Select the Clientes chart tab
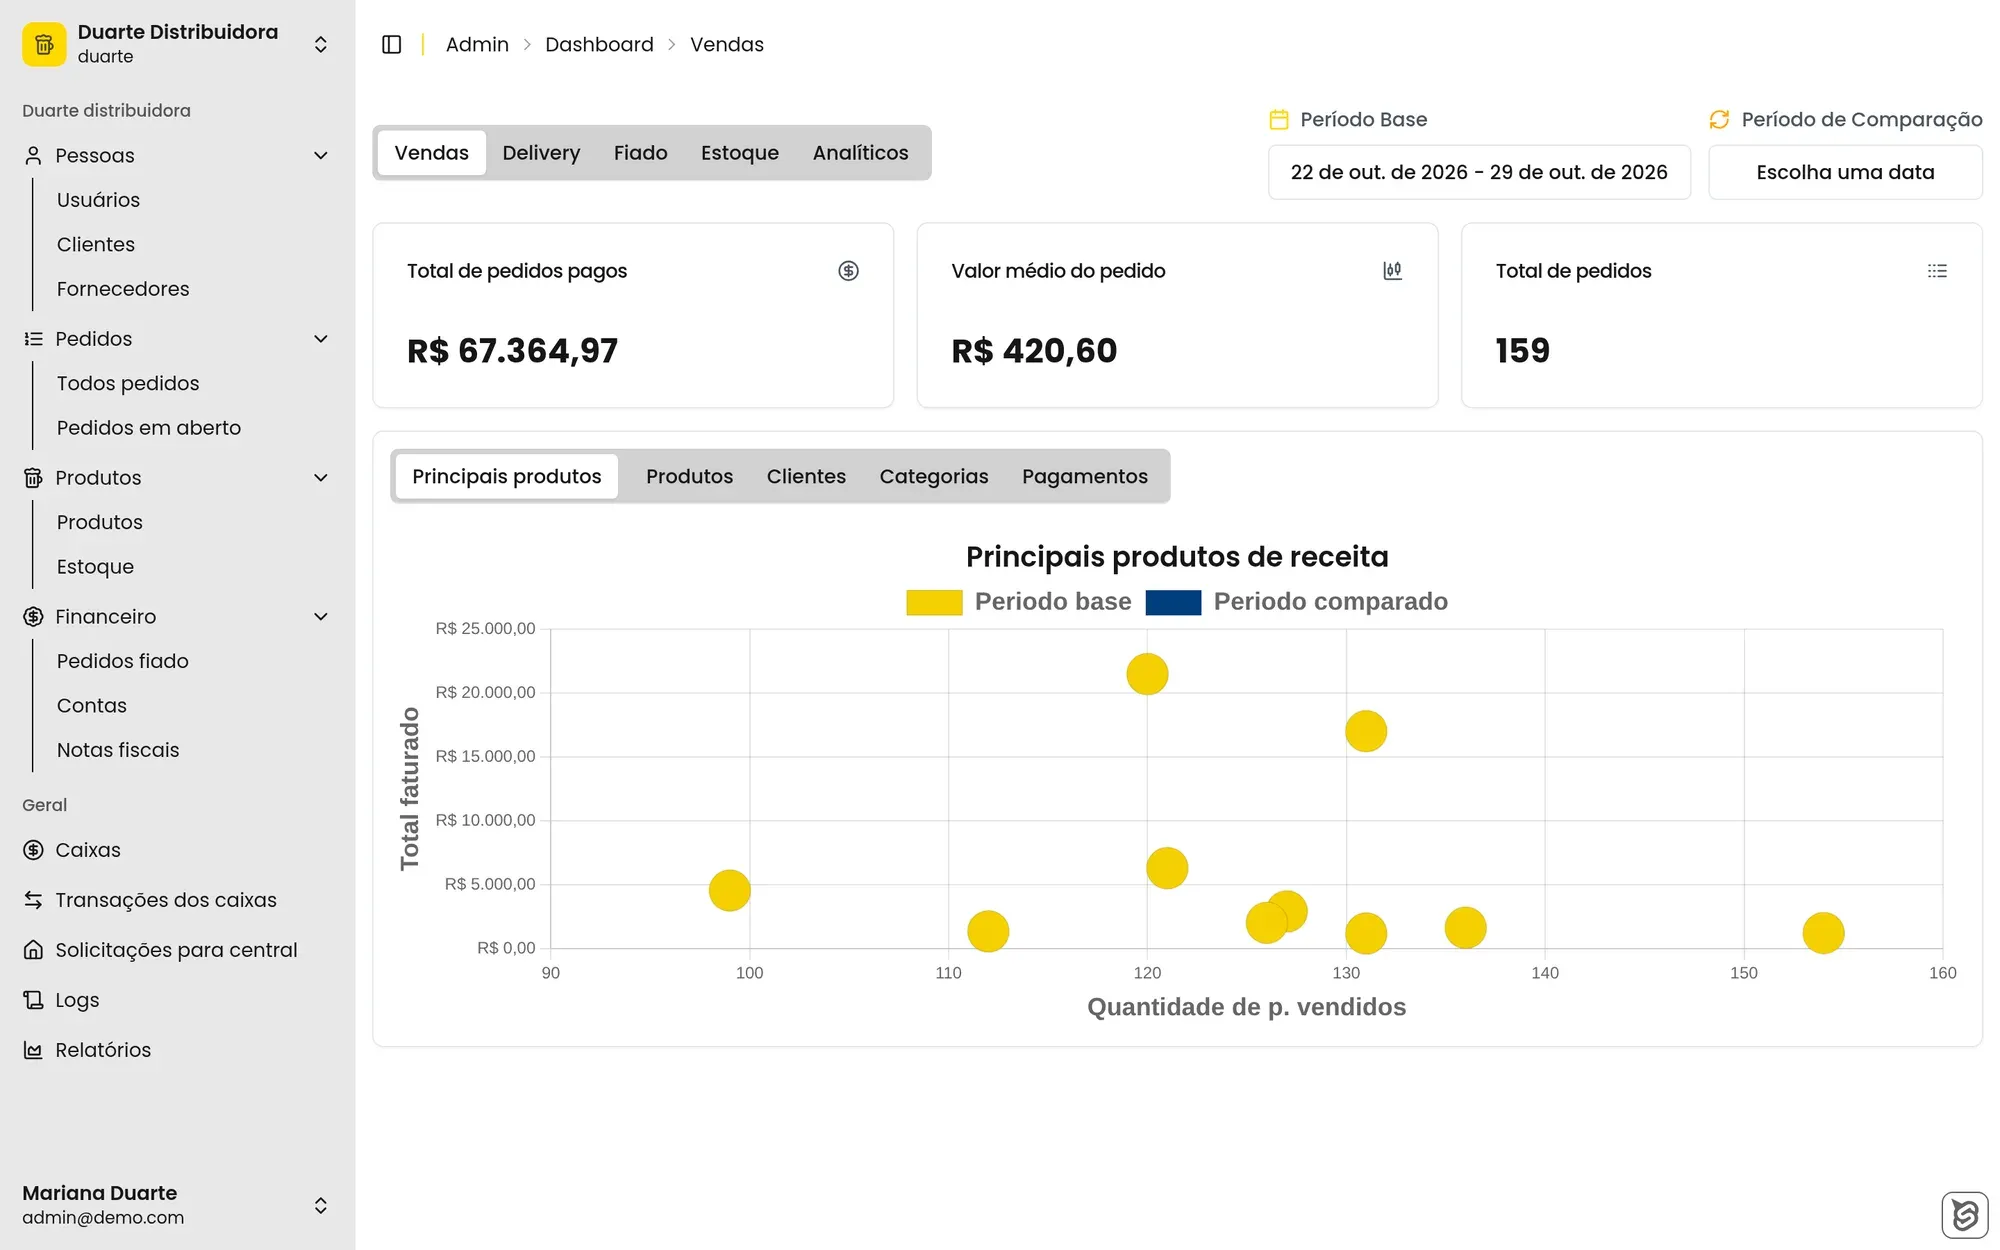 click(x=806, y=476)
